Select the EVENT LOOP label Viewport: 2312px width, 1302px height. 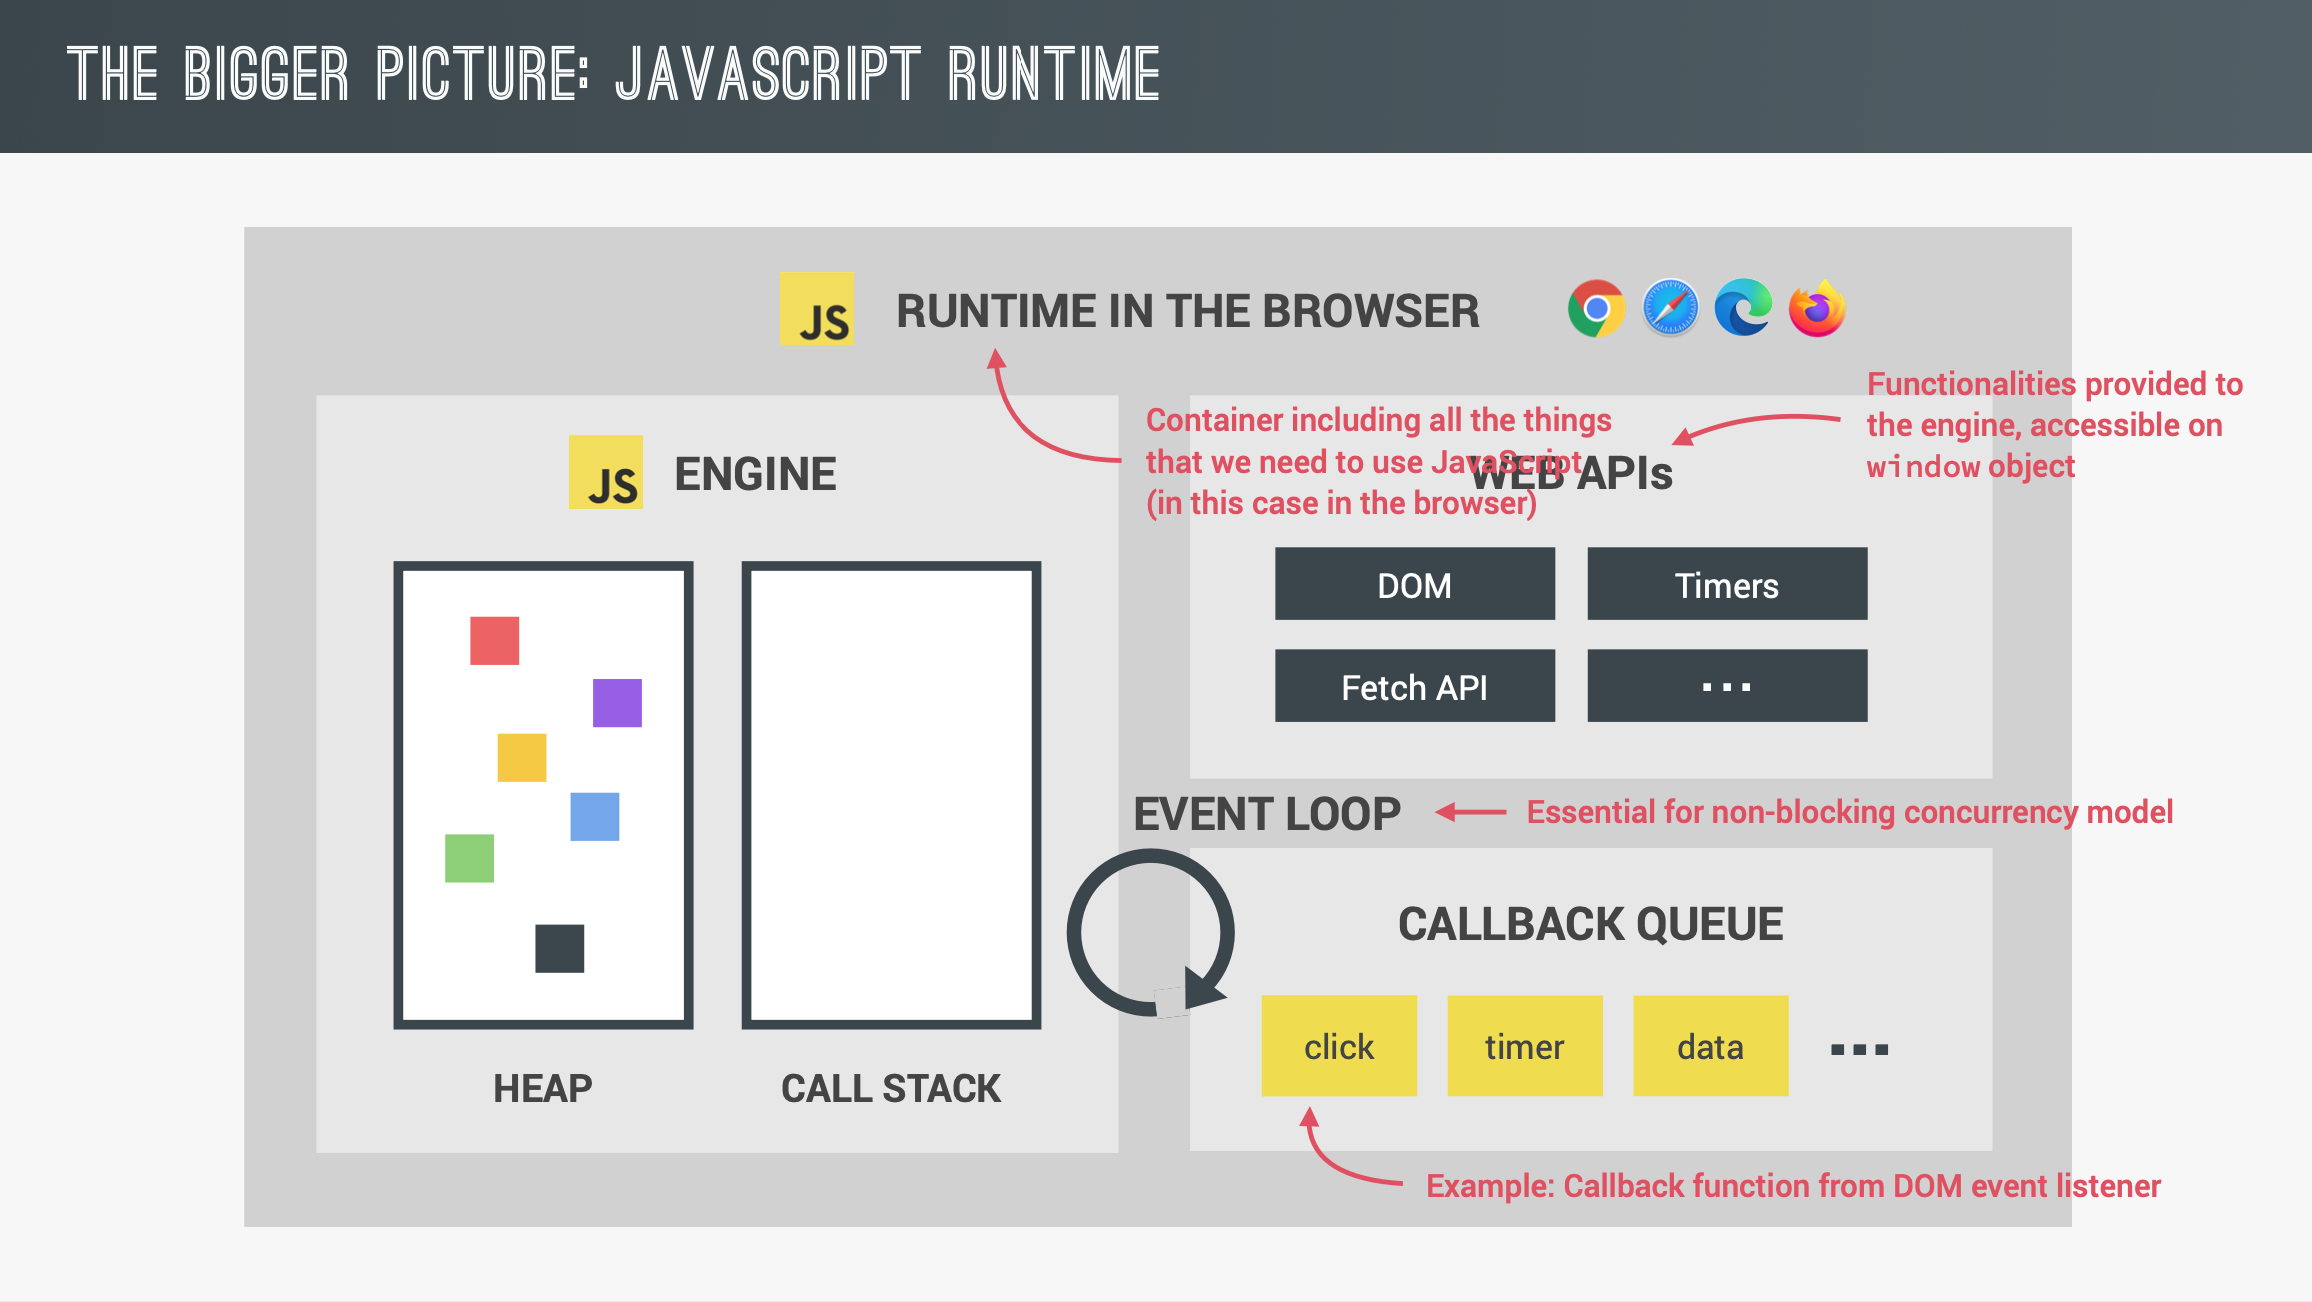point(1267,813)
